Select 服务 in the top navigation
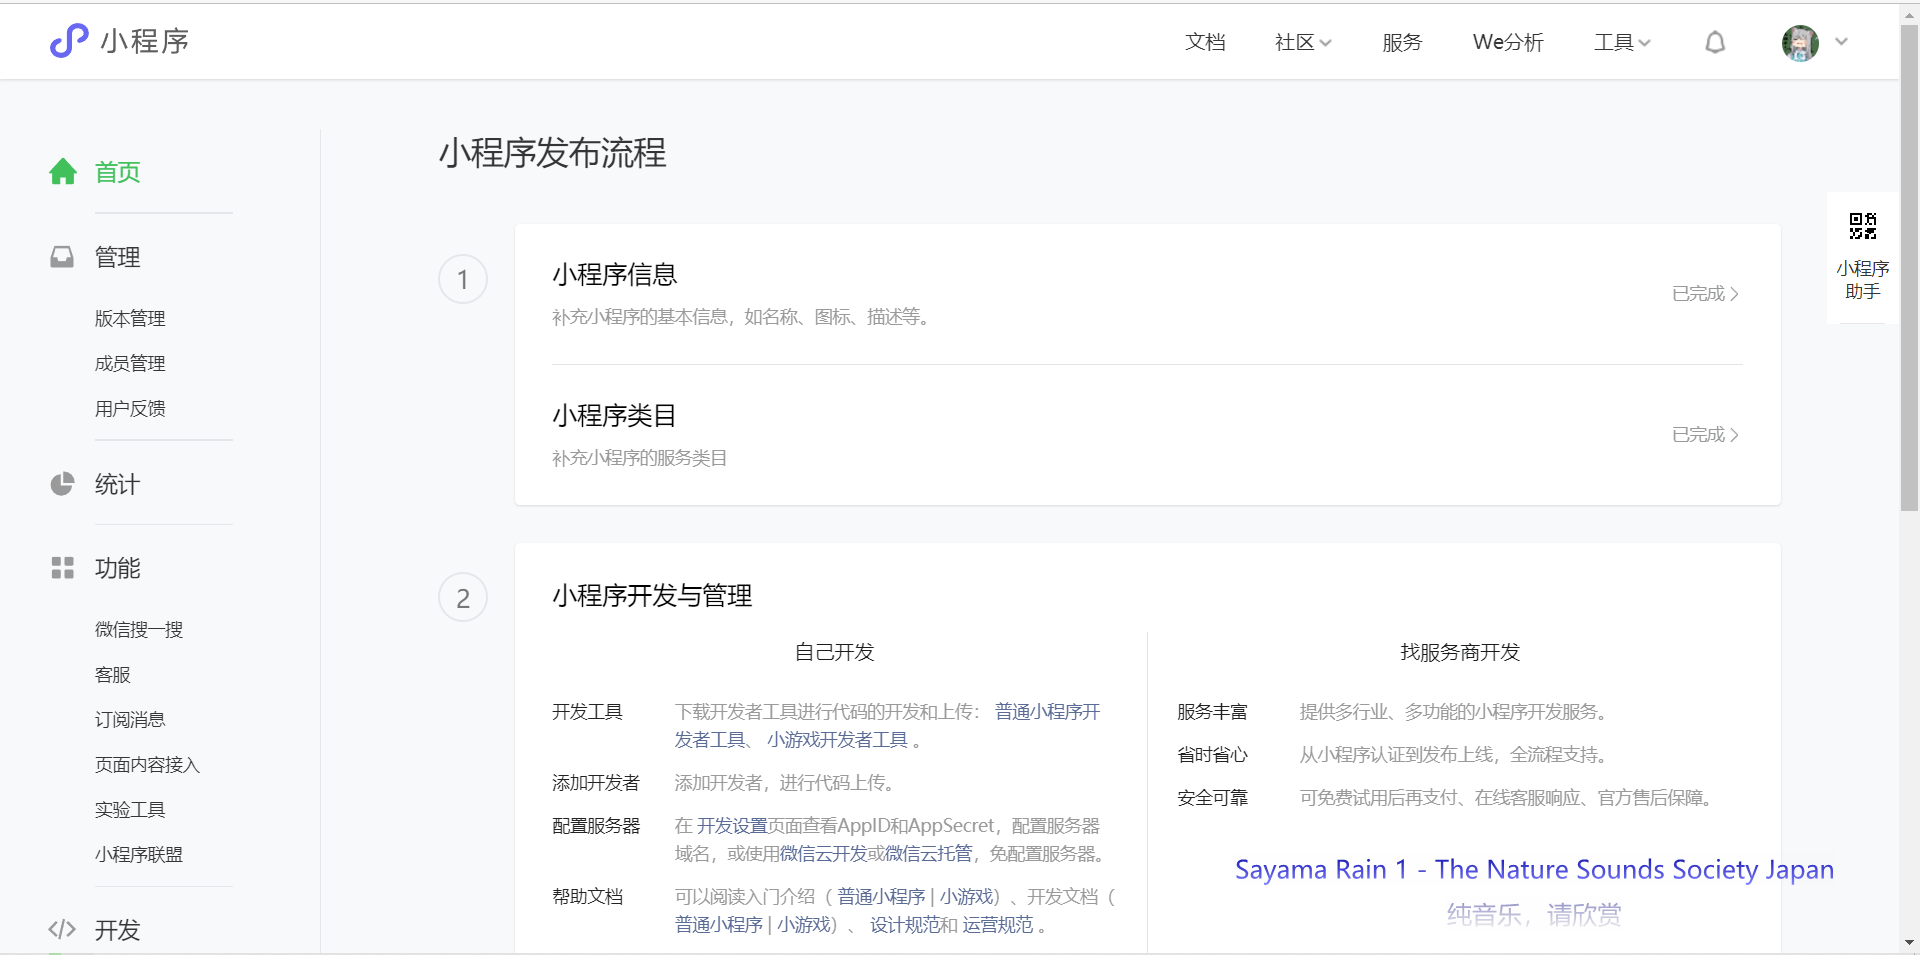The width and height of the screenshot is (1920, 955). coord(1402,42)
